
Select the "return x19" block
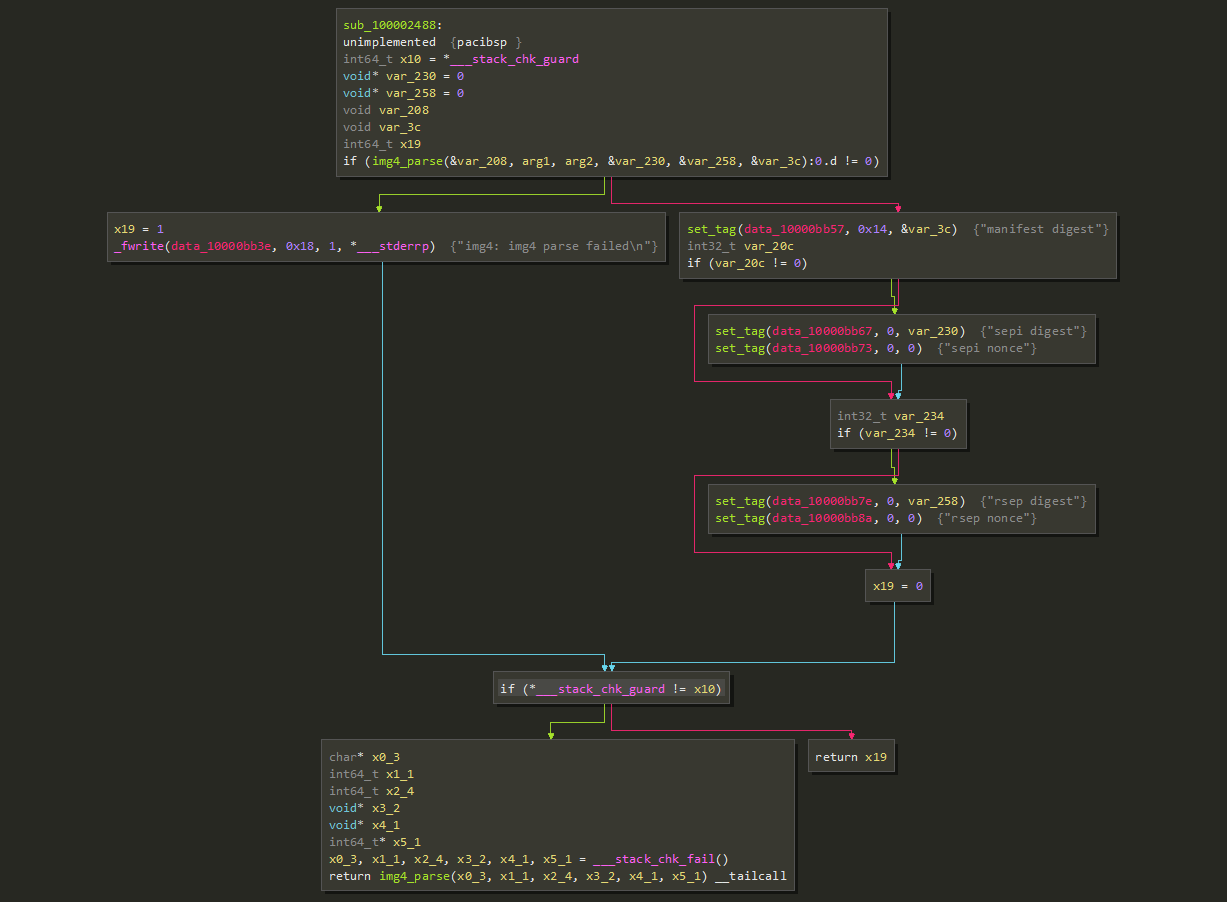[x=850, y=757]
